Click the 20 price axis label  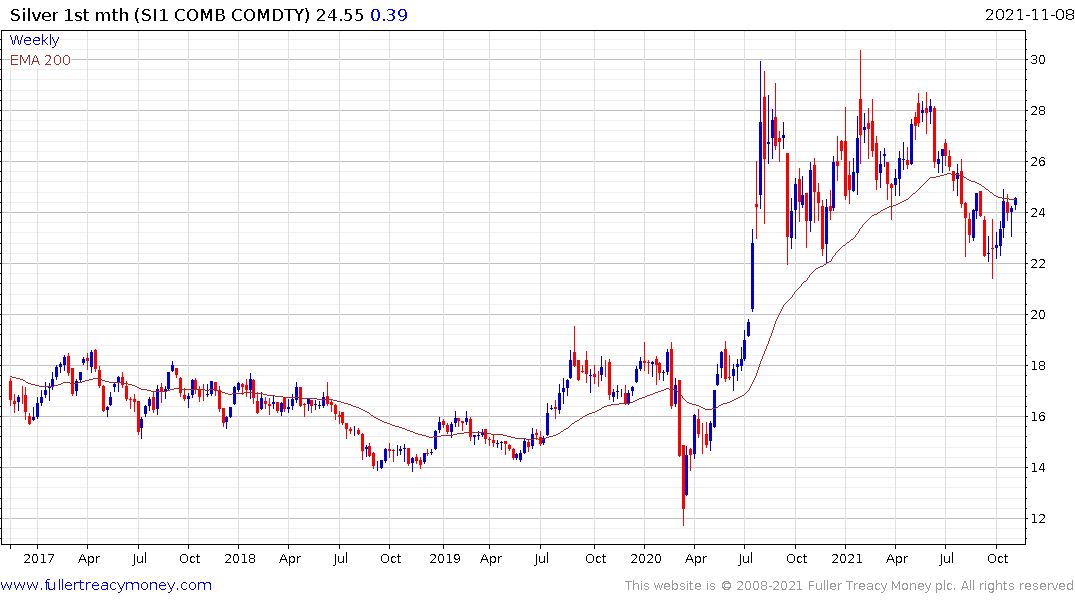pyautogui.click(x=1038, y=315)
